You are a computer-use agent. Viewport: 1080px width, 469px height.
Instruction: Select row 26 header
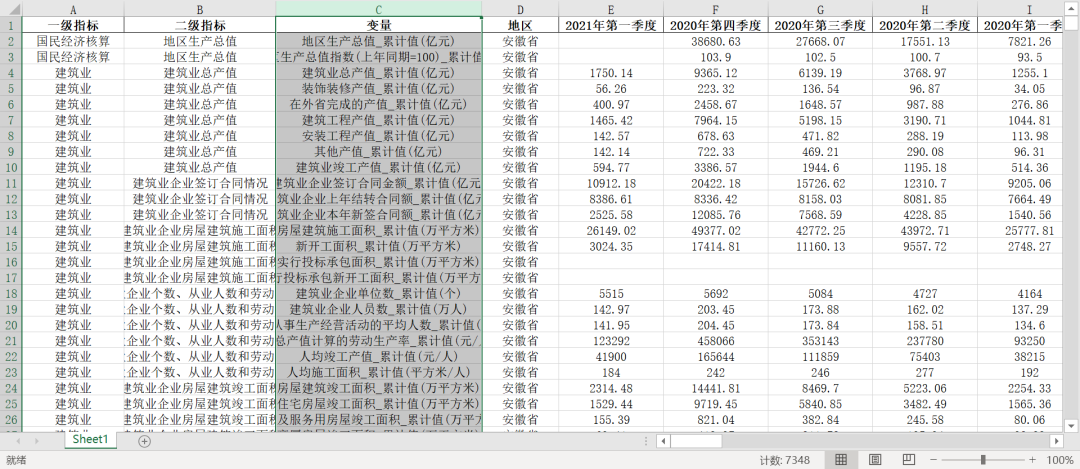click(11, 419)
